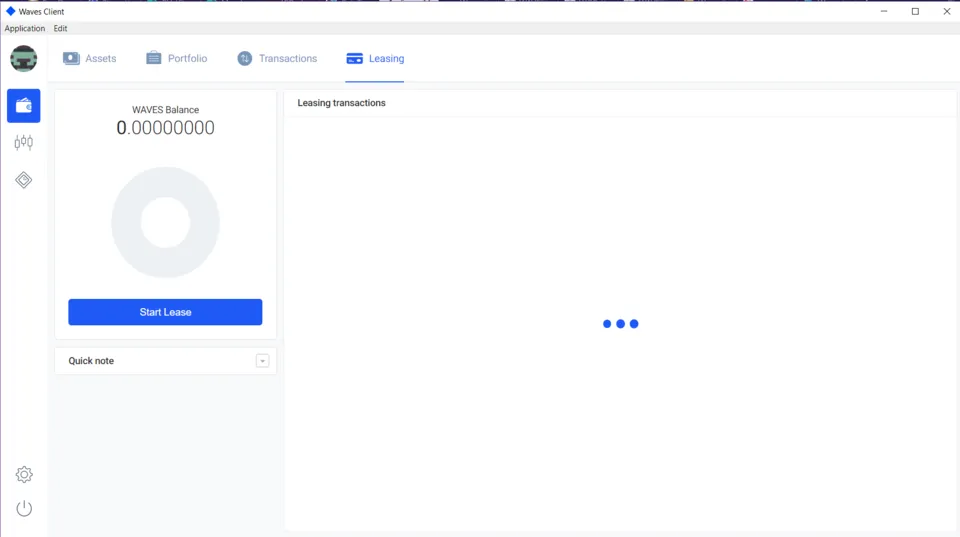
Task: Close the Waves Client window
Action: click(947, 11)
